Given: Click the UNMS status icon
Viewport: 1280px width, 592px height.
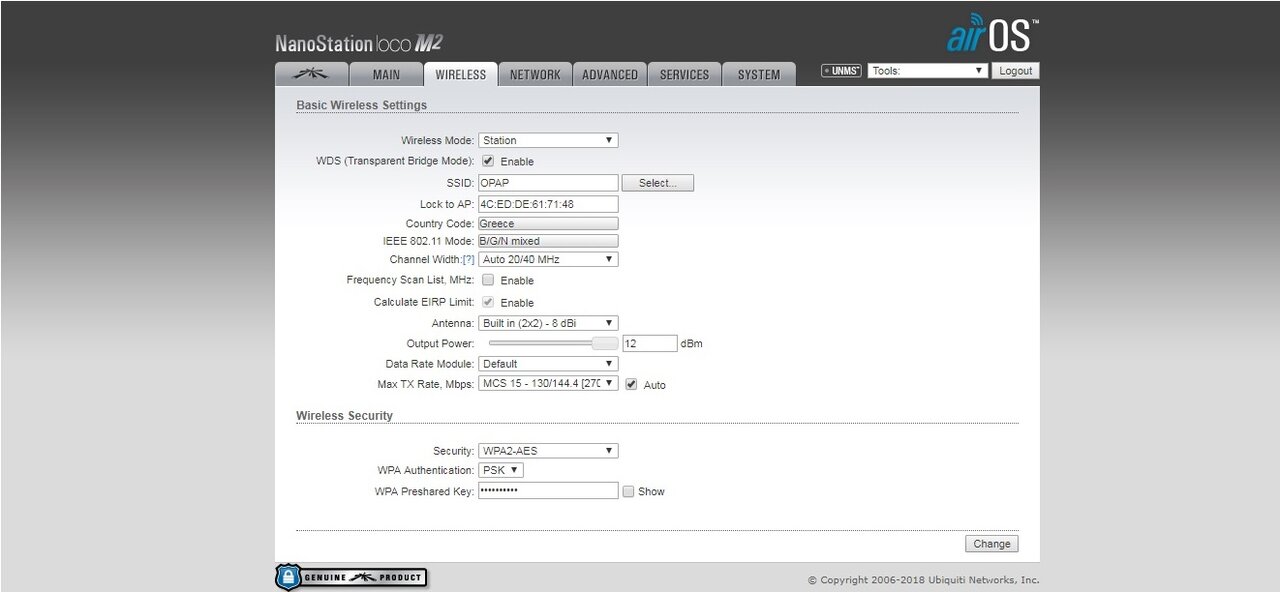Looking at the screenshot, I should pyautogui.click(x=841, y=71).
